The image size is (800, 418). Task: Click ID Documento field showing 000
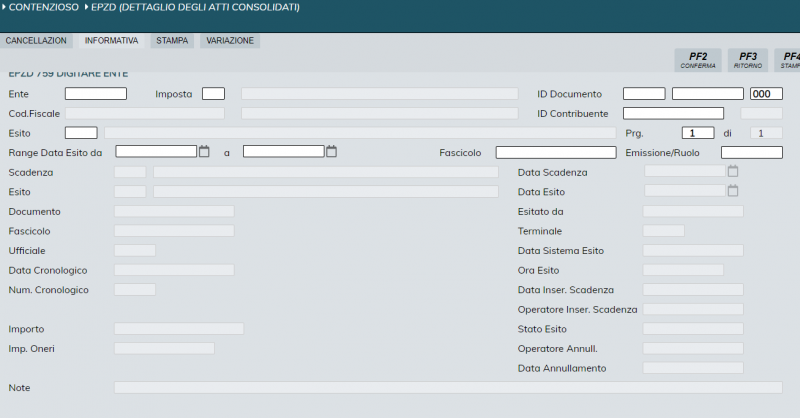pos(766,94)
